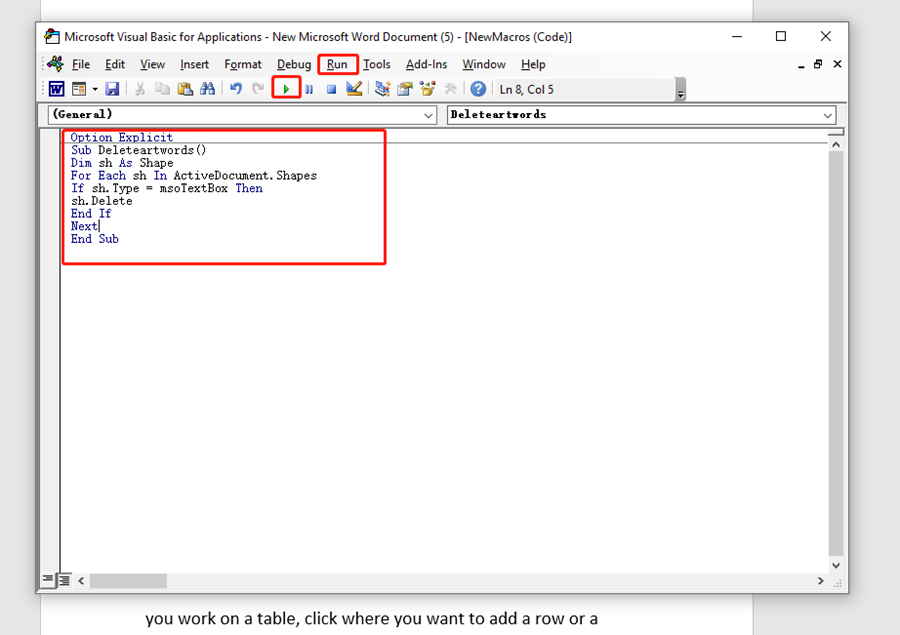Image resolution: width=900 pixels, height=635 pixels.
Task: Click the Reset (stop) toolbar icon
Action: tap(331, 88)
